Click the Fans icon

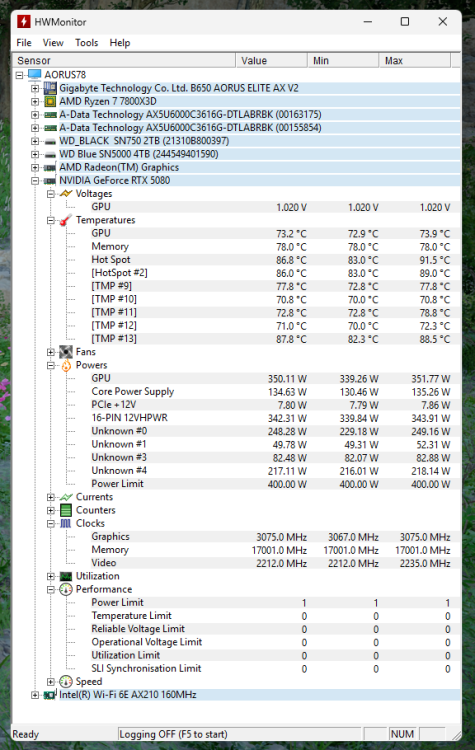[66, 352]
